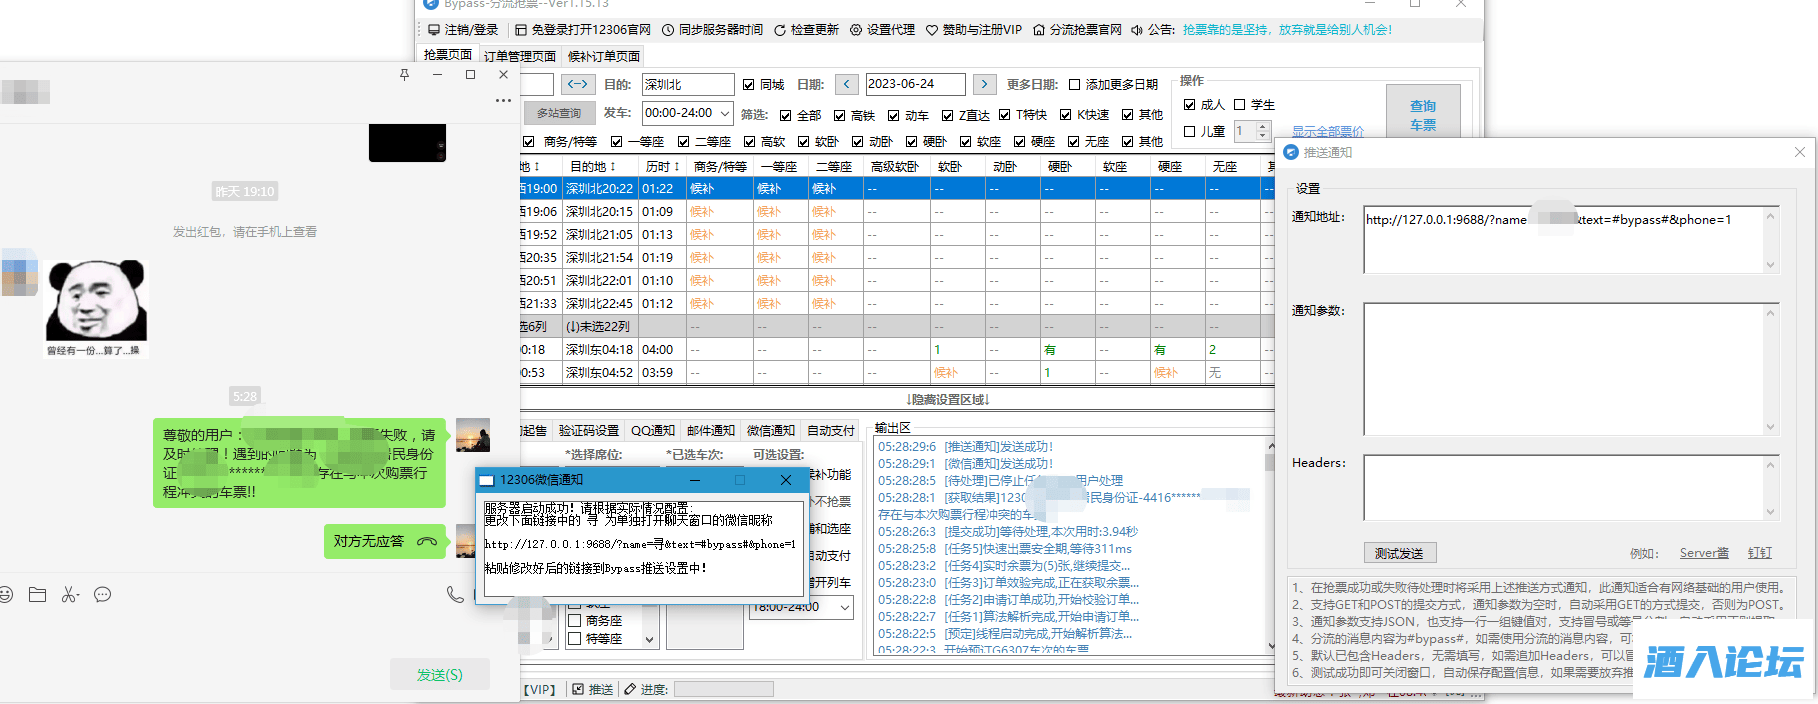Increase or decrease 儿童 count stepper
The image size is (1818, 704).
tap(1262, 131)
